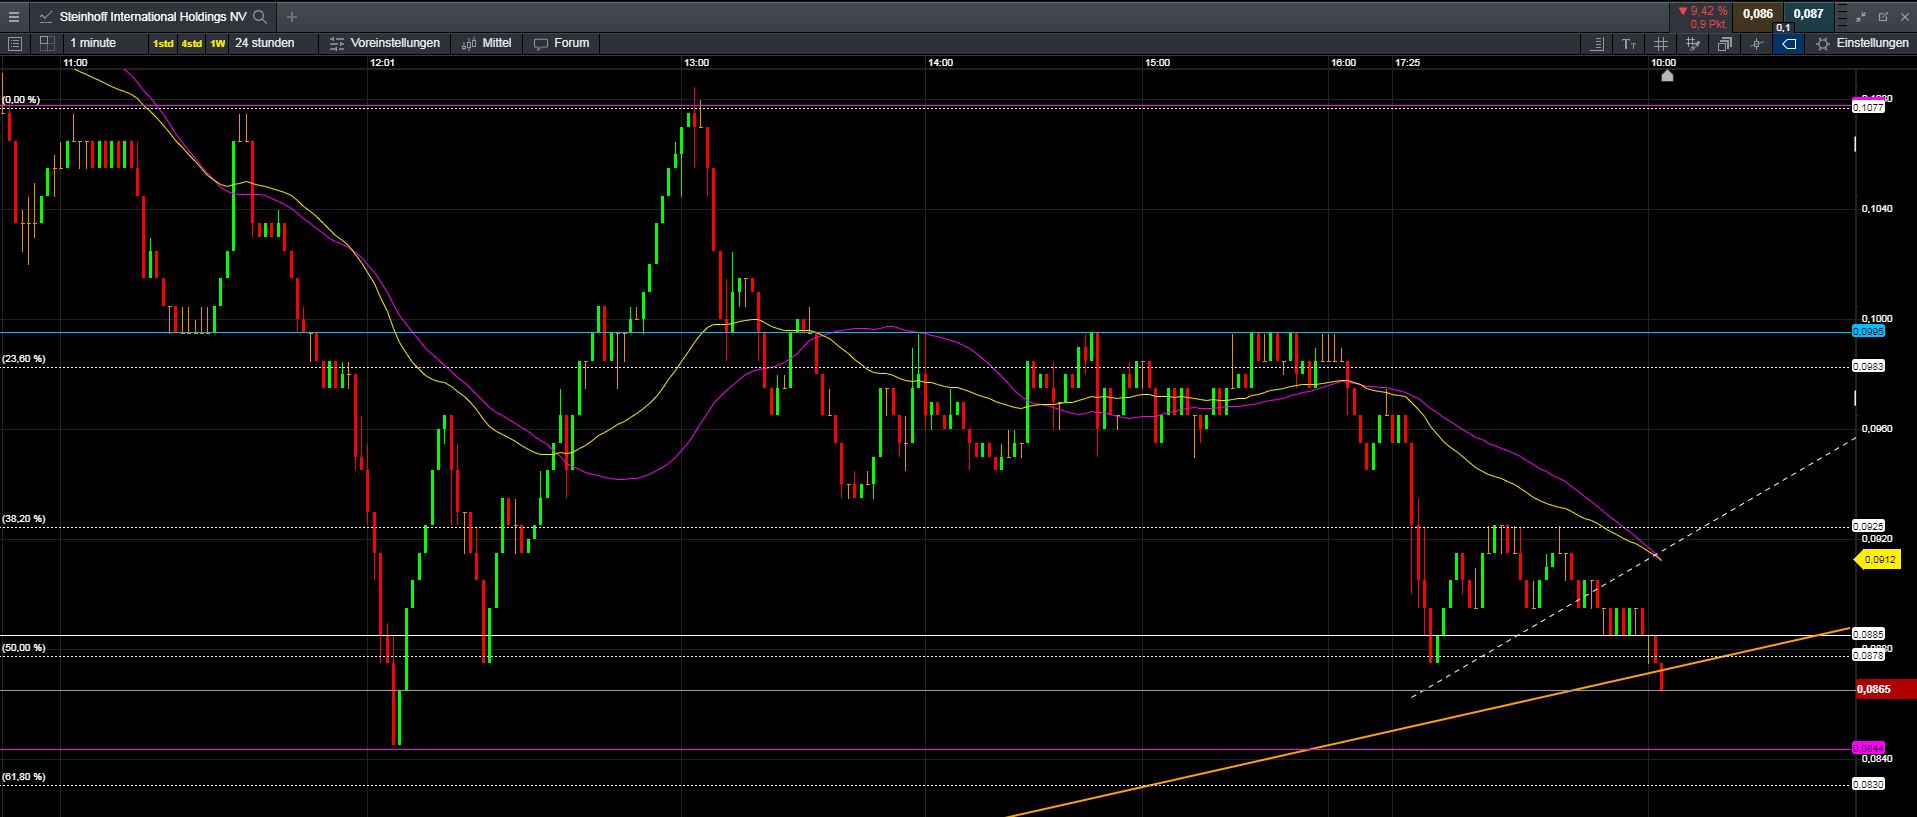Open the hamburger main menu
Image resolution: width=1917 pixels, height=817 pixels.
(x=14, y=17)
